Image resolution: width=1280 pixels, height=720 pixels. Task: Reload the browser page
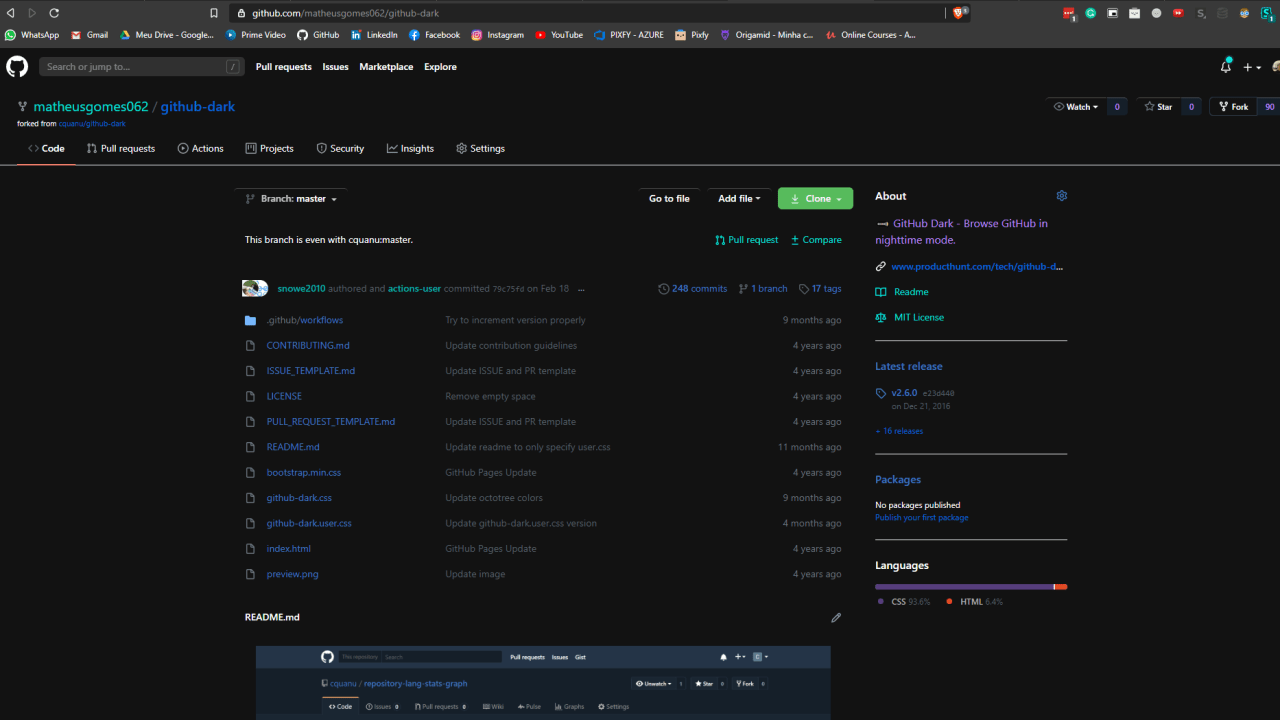(54, 13)
